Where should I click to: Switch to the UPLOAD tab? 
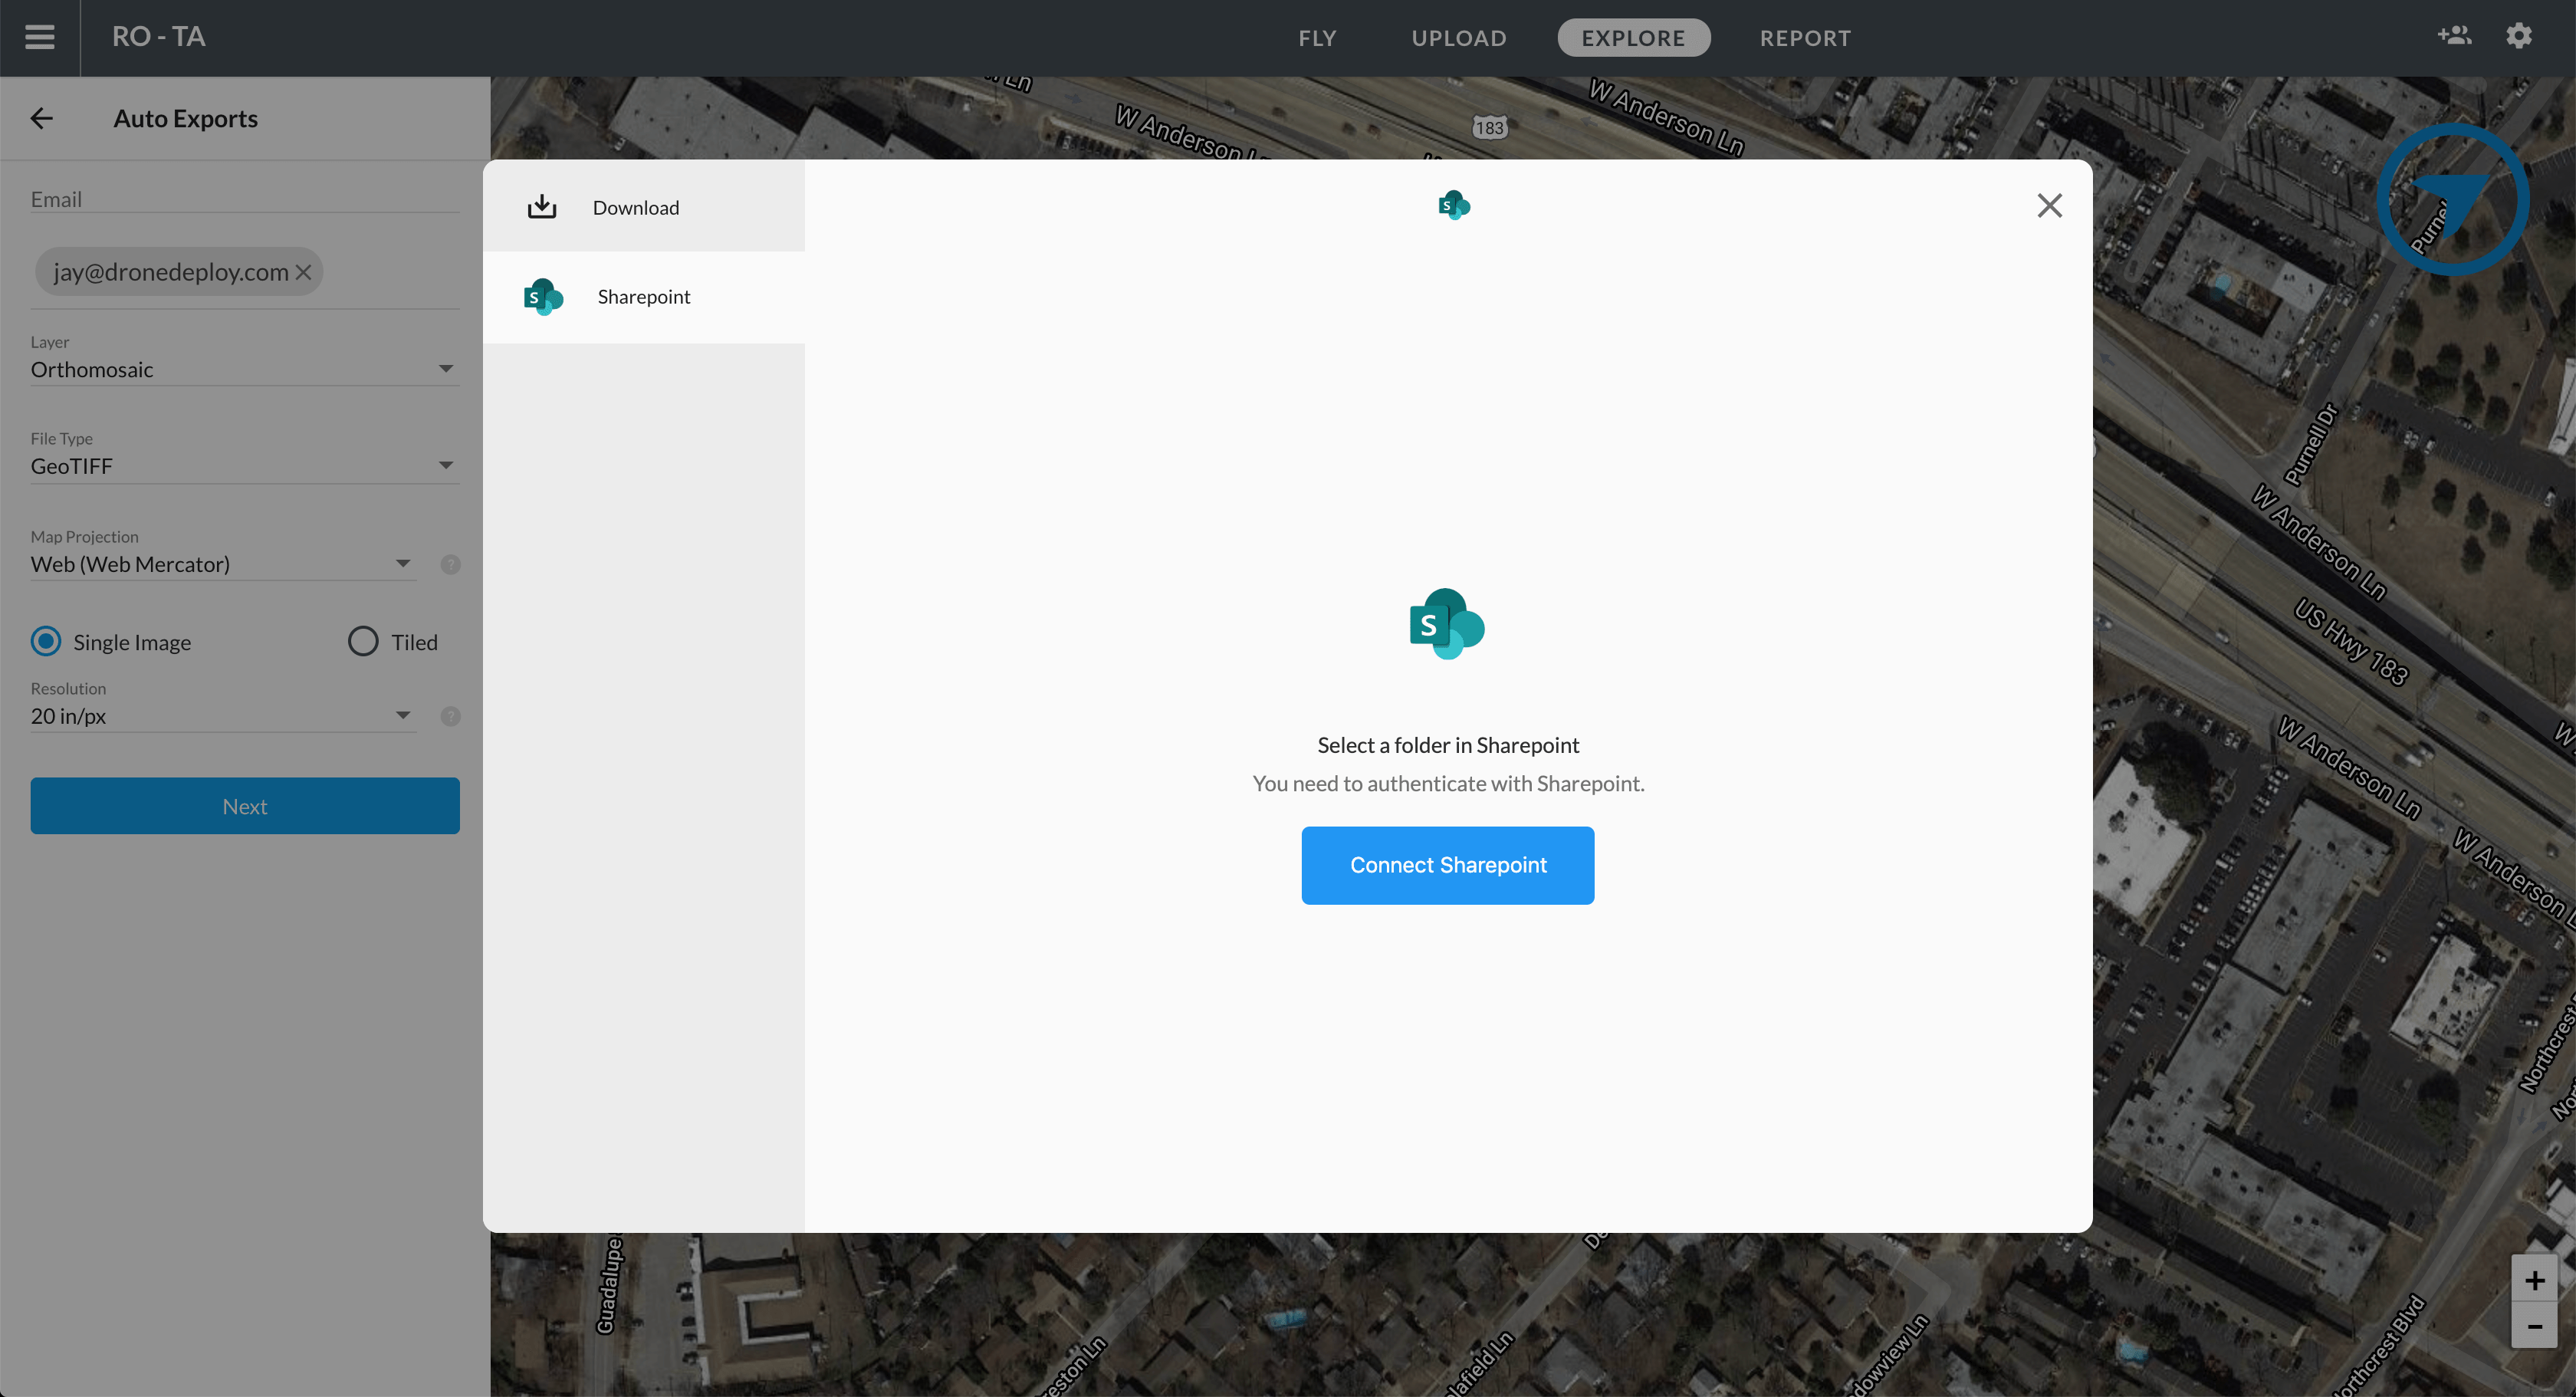pos(1459,38)
